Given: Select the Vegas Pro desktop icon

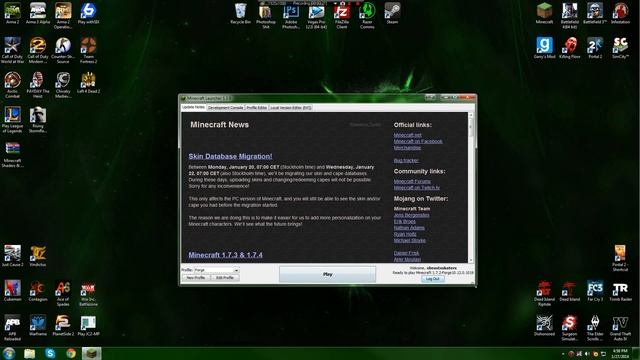Looking at the screenshot, I should pyautogui.click(x=316, y=16).
